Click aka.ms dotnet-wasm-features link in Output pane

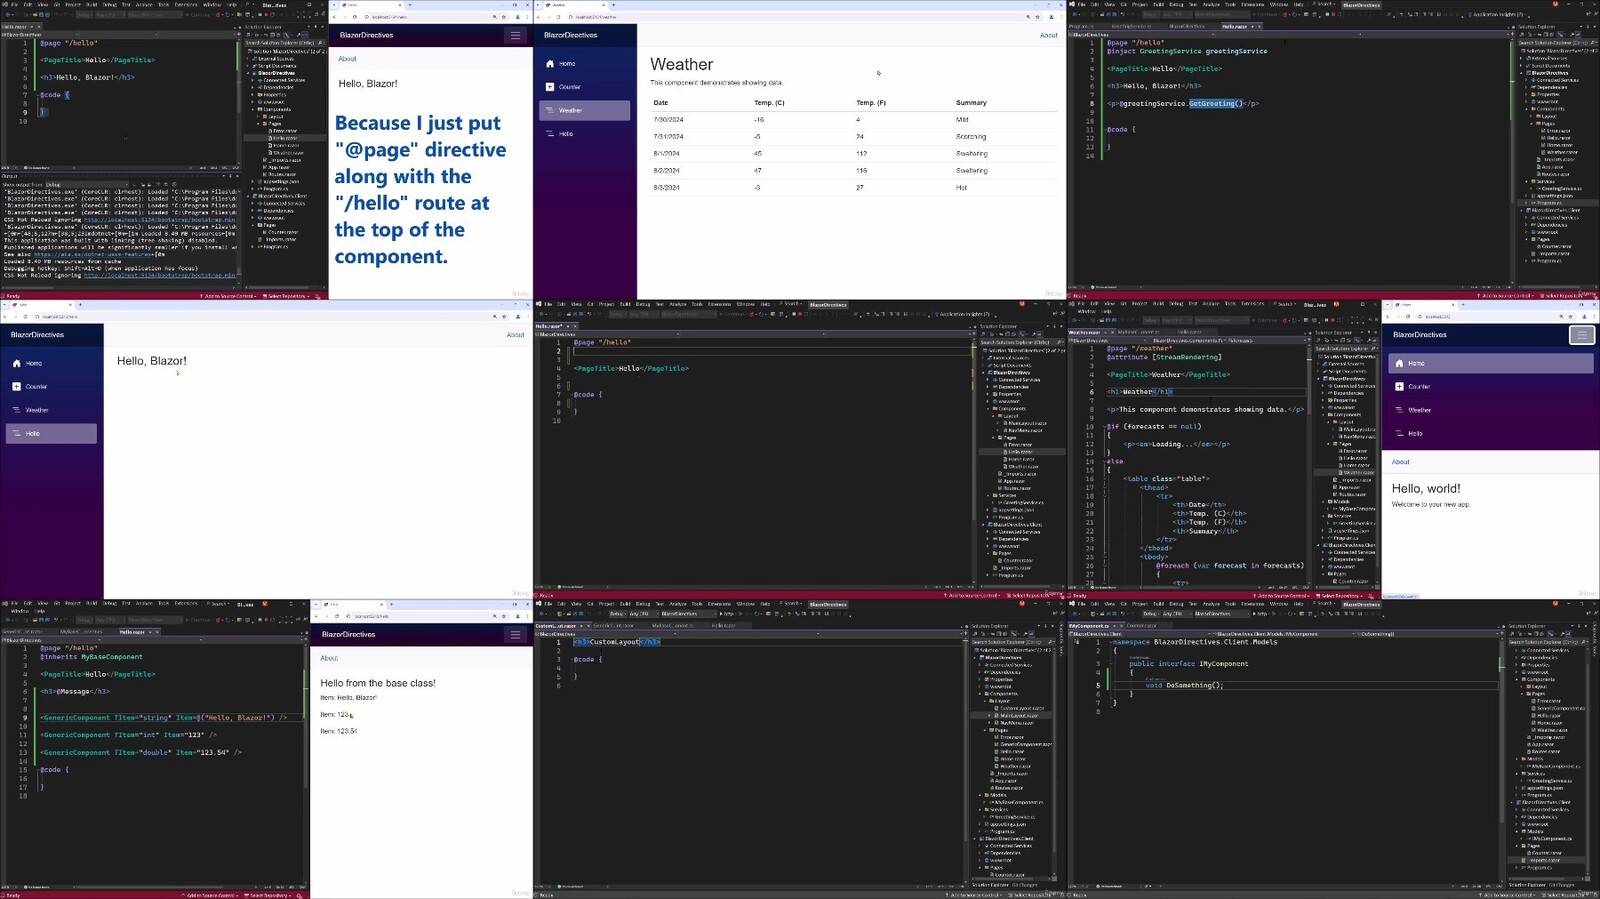tap(93, 255)
